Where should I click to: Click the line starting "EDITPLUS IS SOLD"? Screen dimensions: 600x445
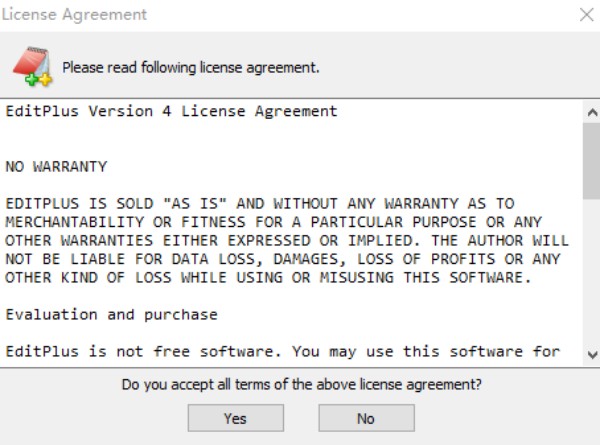[260, 203]
